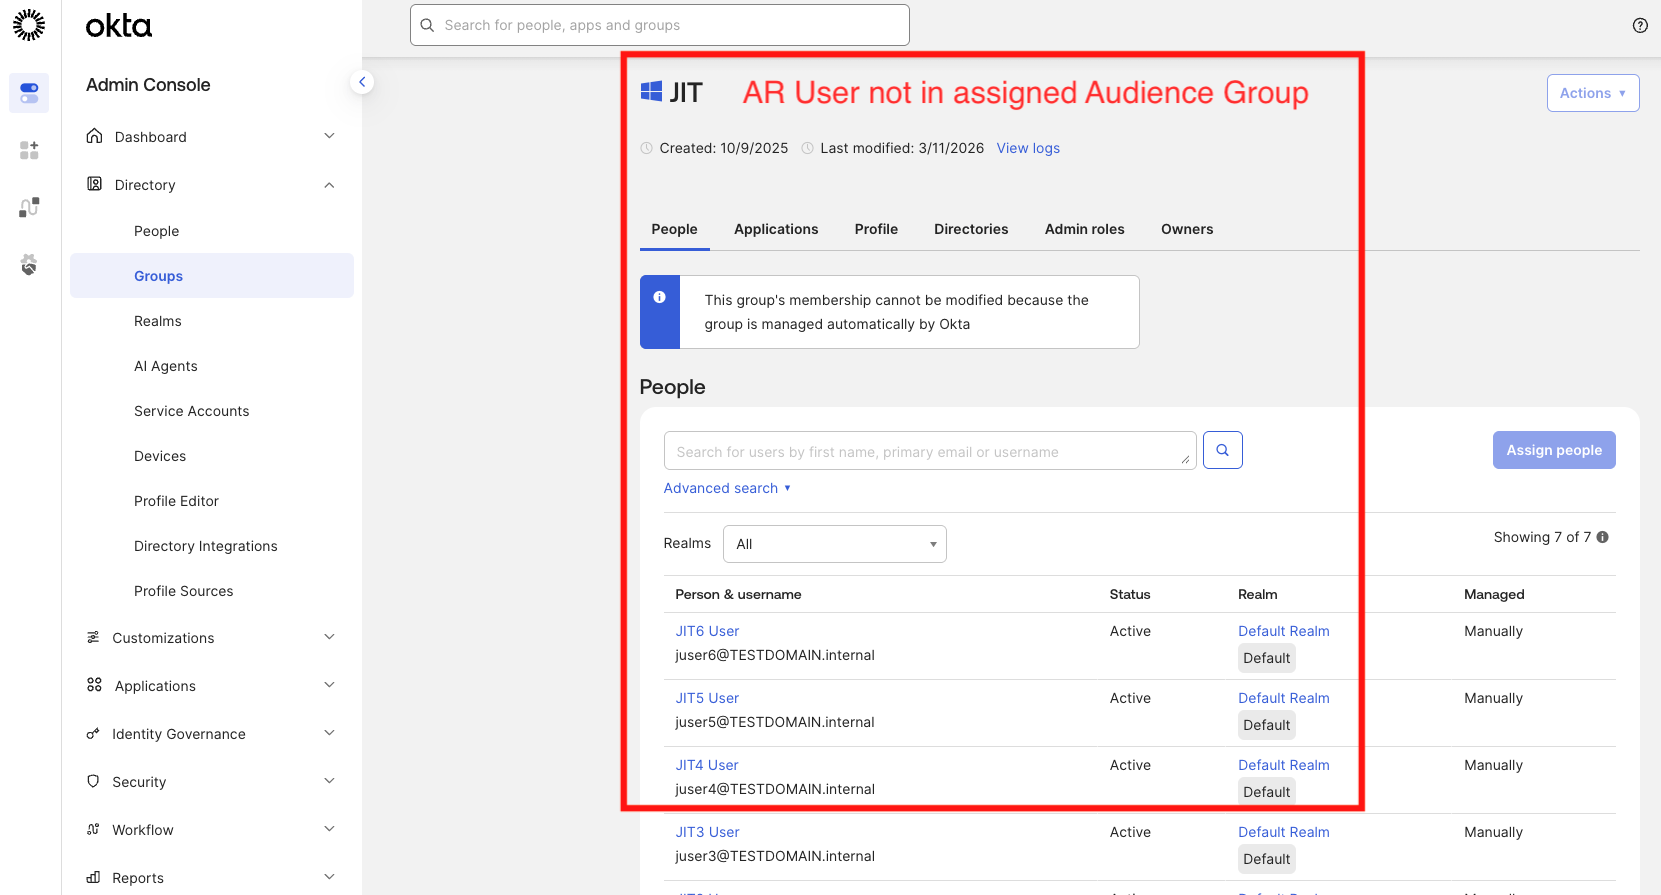Switch to the Admin roles tab

coord(1085,229)
